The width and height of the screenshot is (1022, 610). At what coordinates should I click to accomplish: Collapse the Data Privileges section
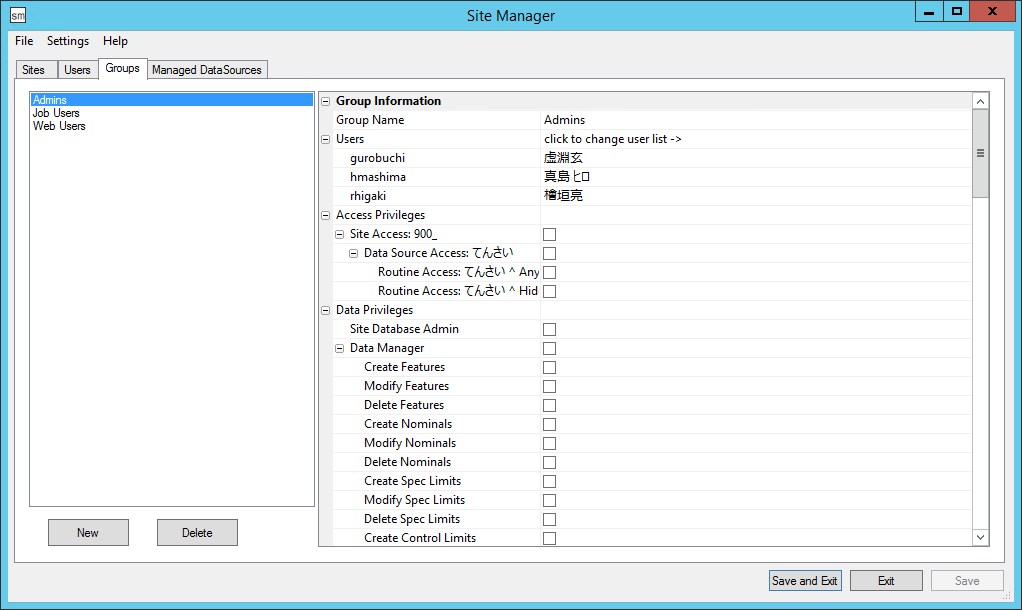(x=326, y=310)
